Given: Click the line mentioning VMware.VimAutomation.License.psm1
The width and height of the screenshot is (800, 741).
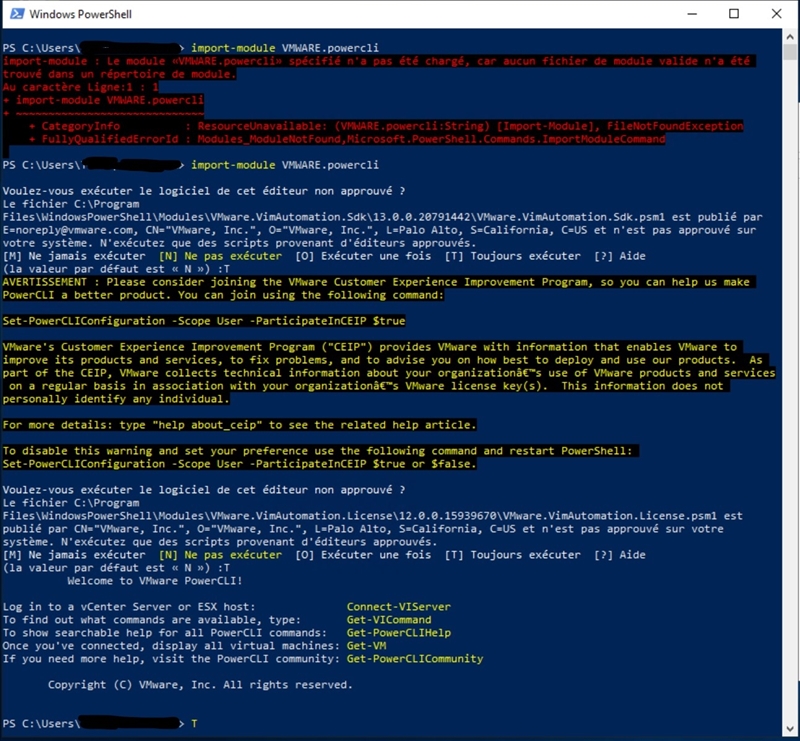Looking at the screenshot, I should pyautogui.click(x=372, y=516).
